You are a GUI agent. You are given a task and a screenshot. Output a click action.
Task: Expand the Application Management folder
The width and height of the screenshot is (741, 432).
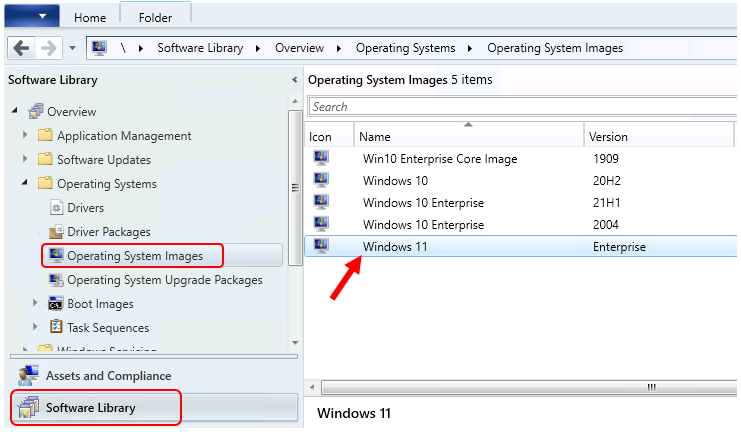point(25,135)
